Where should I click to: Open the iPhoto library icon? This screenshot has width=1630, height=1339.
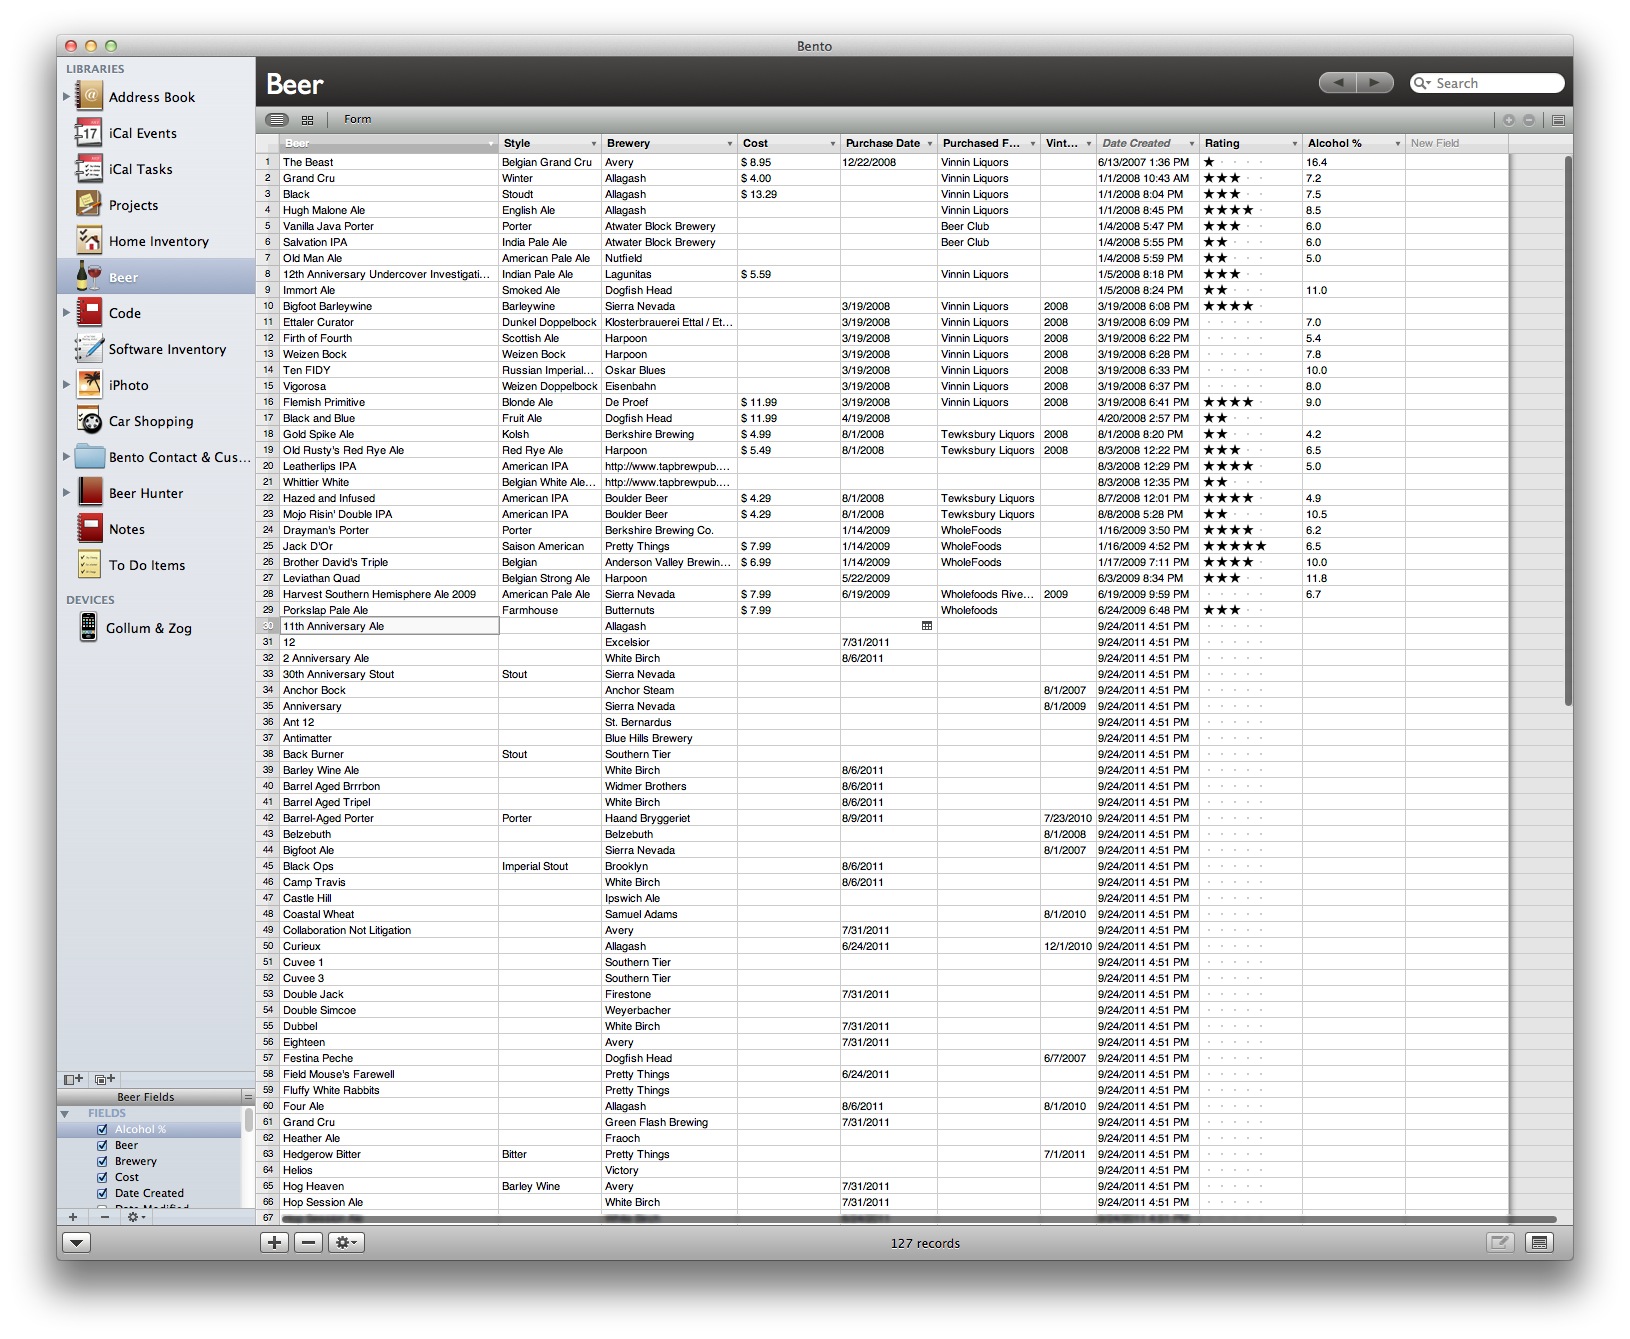click(x=89, y=385)
